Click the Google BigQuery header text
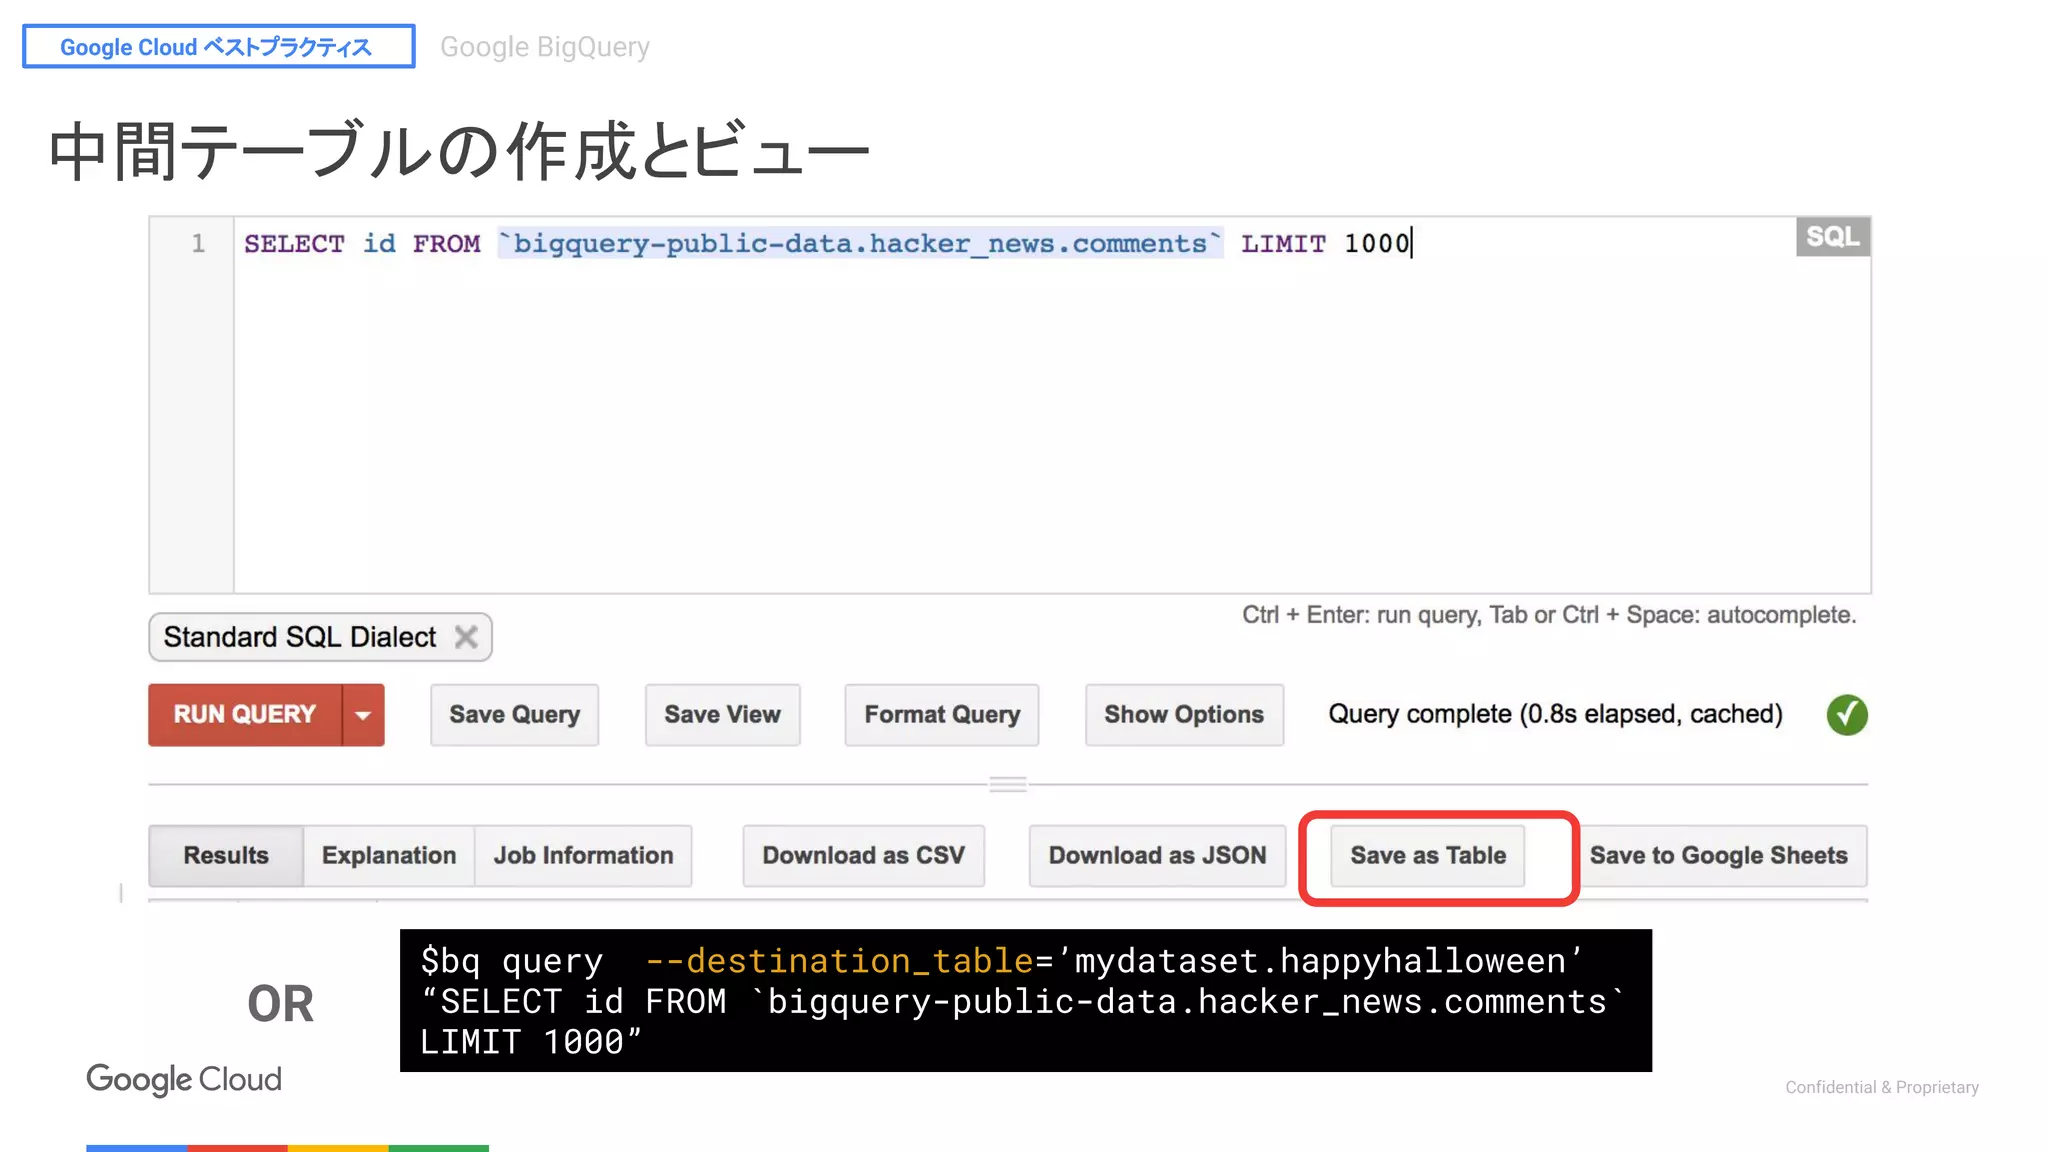2048x1152 pixels. tap(545, 47)
